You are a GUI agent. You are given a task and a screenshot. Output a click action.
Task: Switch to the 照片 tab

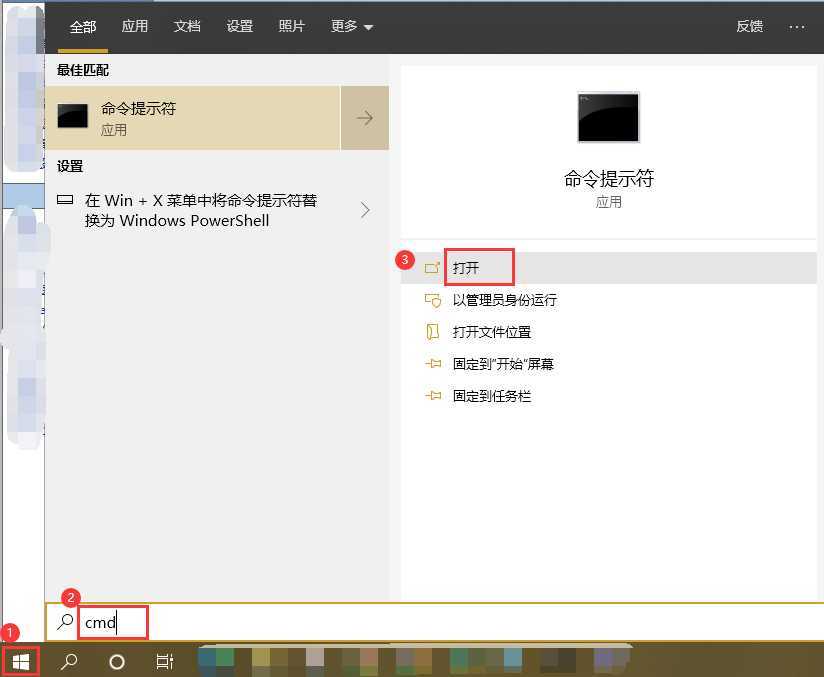coord(292,26)
